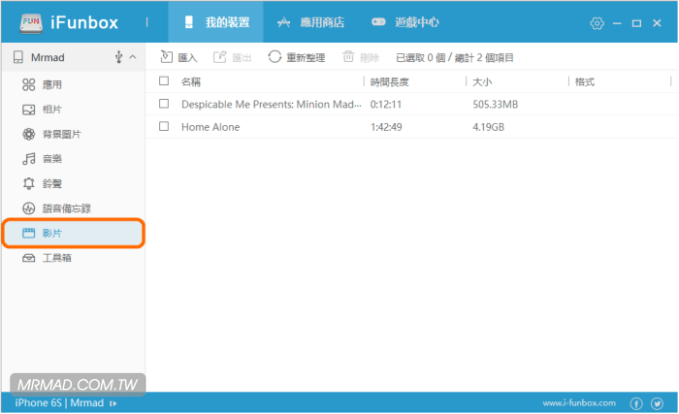The width and height of the screenshot is (679, 414).
Task: Check the Home Alone row checkbox
Action: [x=164, y=126]
